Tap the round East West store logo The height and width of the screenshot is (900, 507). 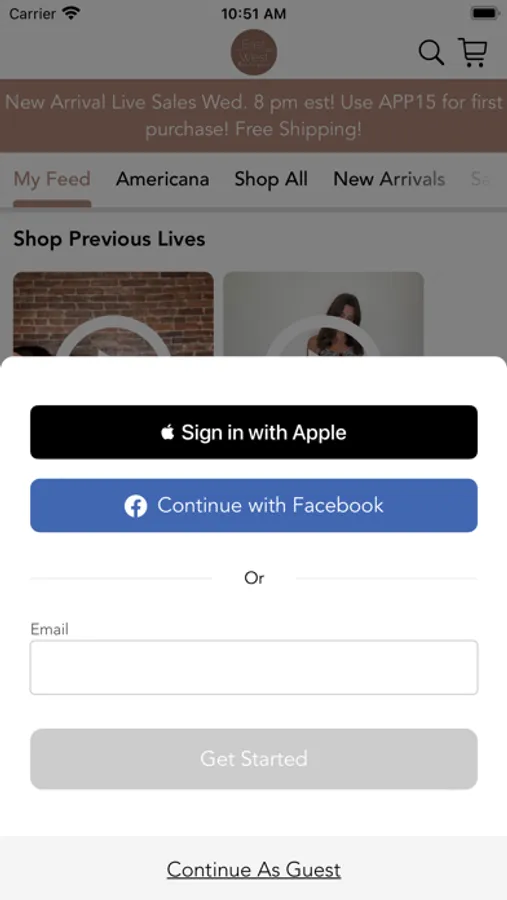point(254,52)
